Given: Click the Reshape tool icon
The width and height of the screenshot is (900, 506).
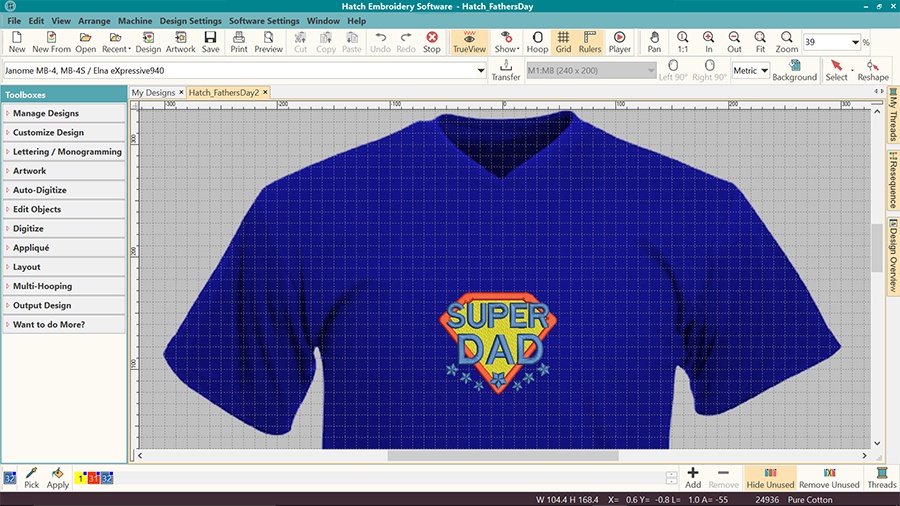Looking at the screenshot, I should (x=872, y=70).
